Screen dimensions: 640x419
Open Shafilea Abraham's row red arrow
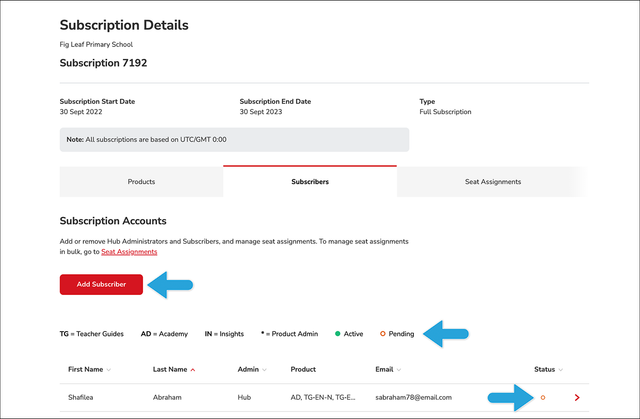click(577, 397)
